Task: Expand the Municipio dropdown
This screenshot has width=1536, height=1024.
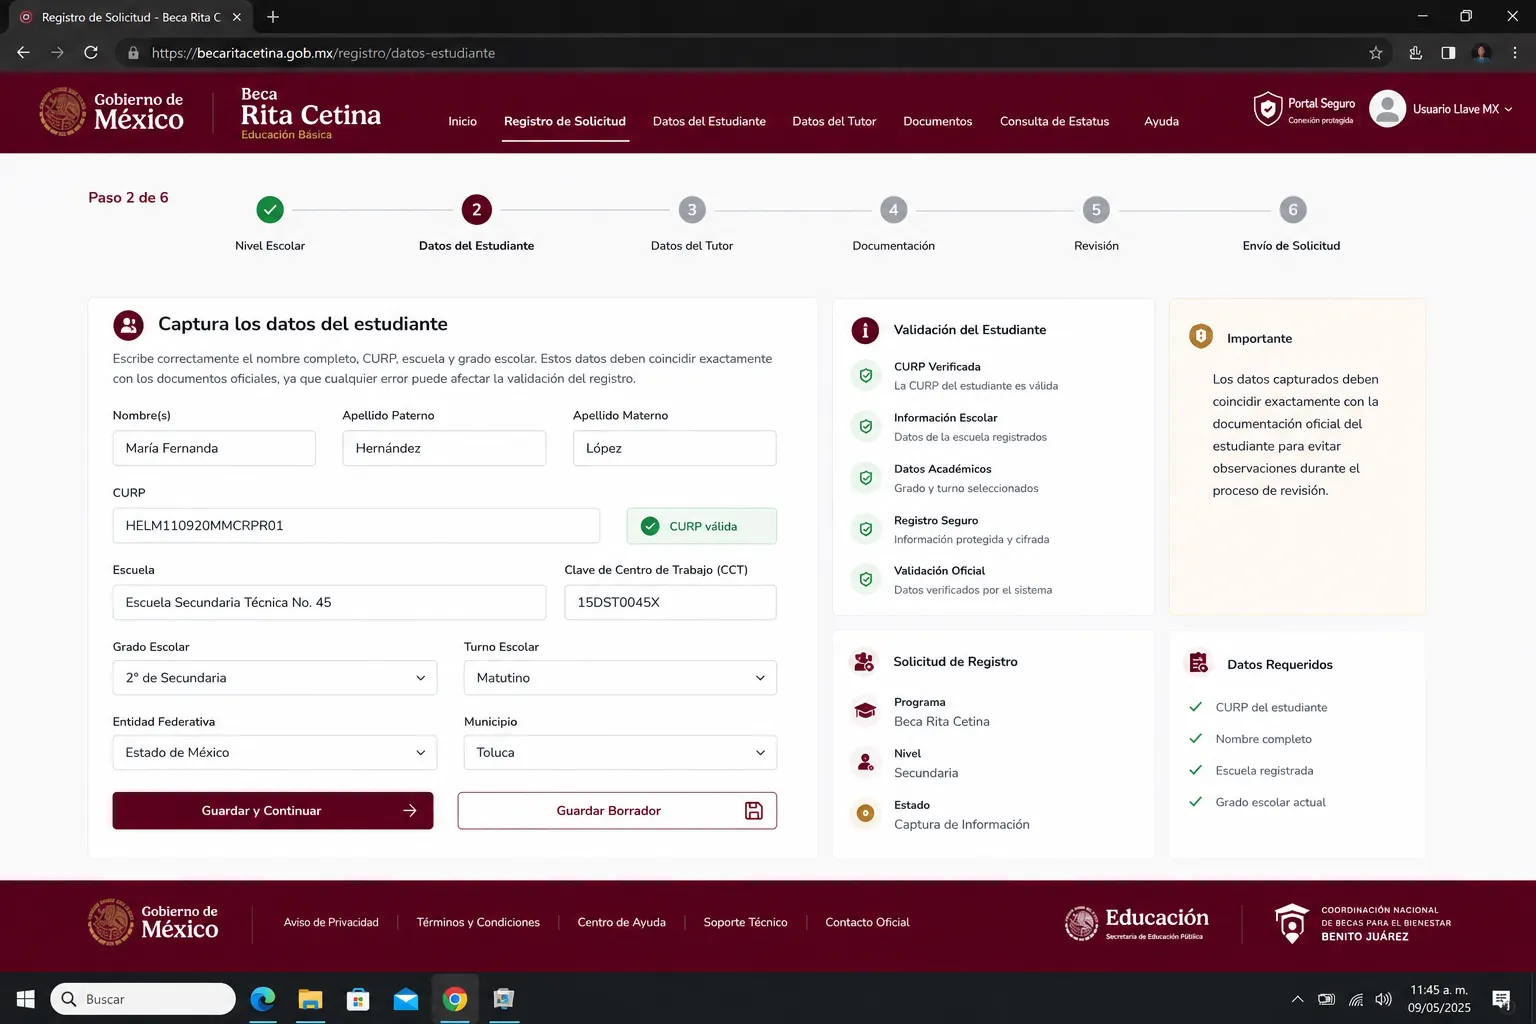Action: [620, 753]
